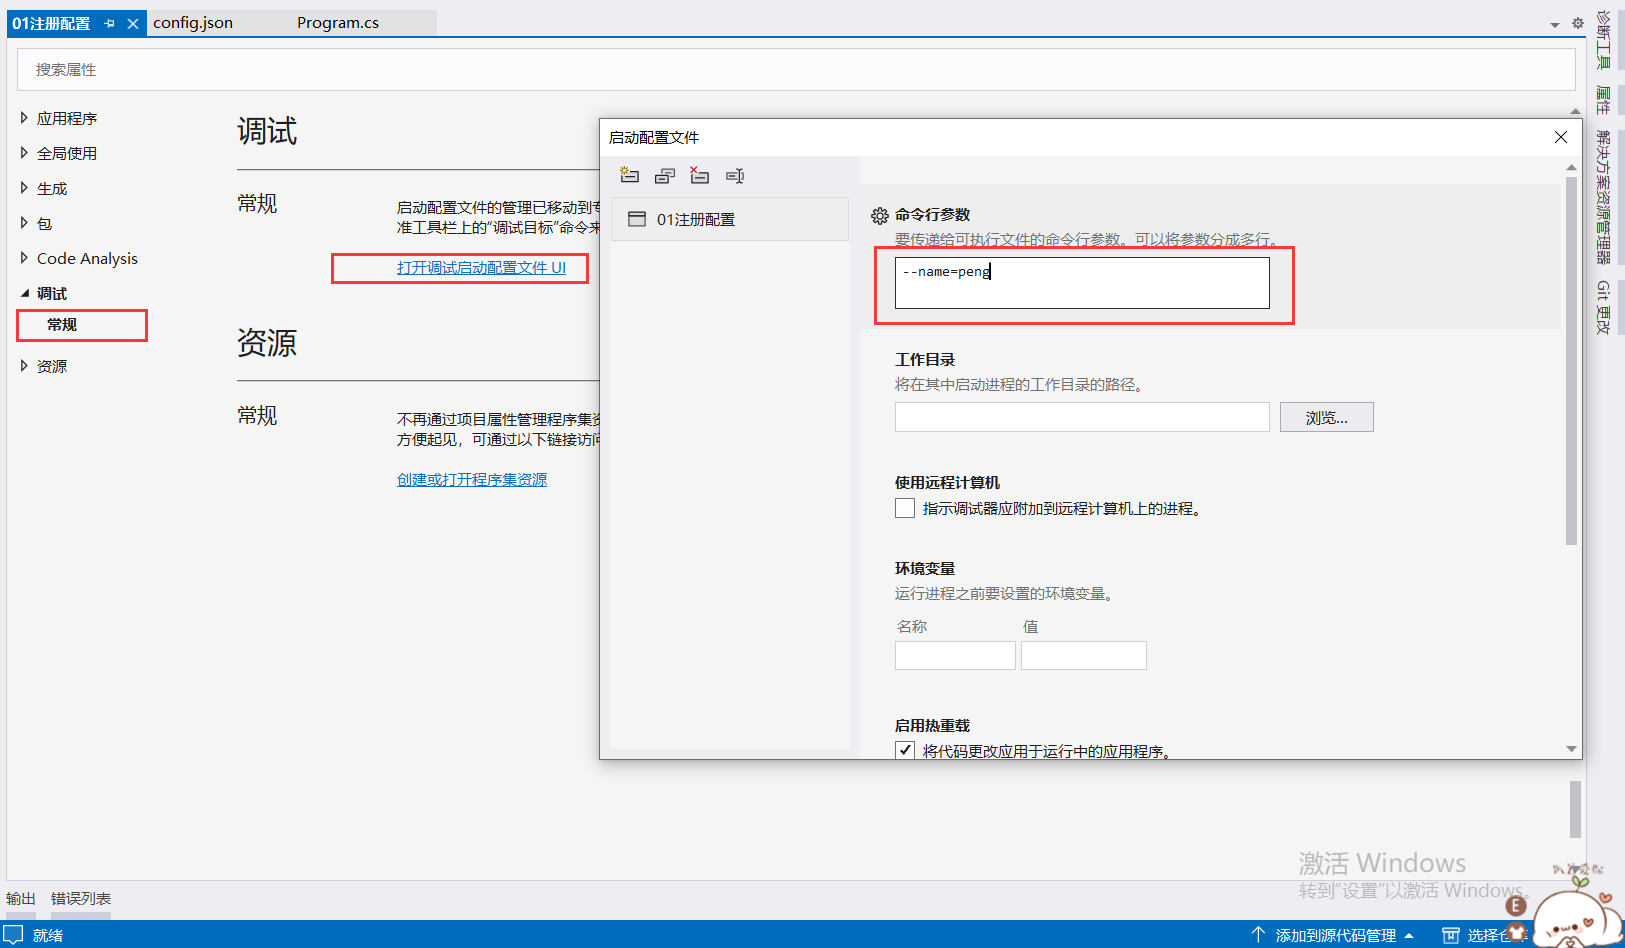
Task: Open the 诊断工具 side tab
Action: (1604, 41)
